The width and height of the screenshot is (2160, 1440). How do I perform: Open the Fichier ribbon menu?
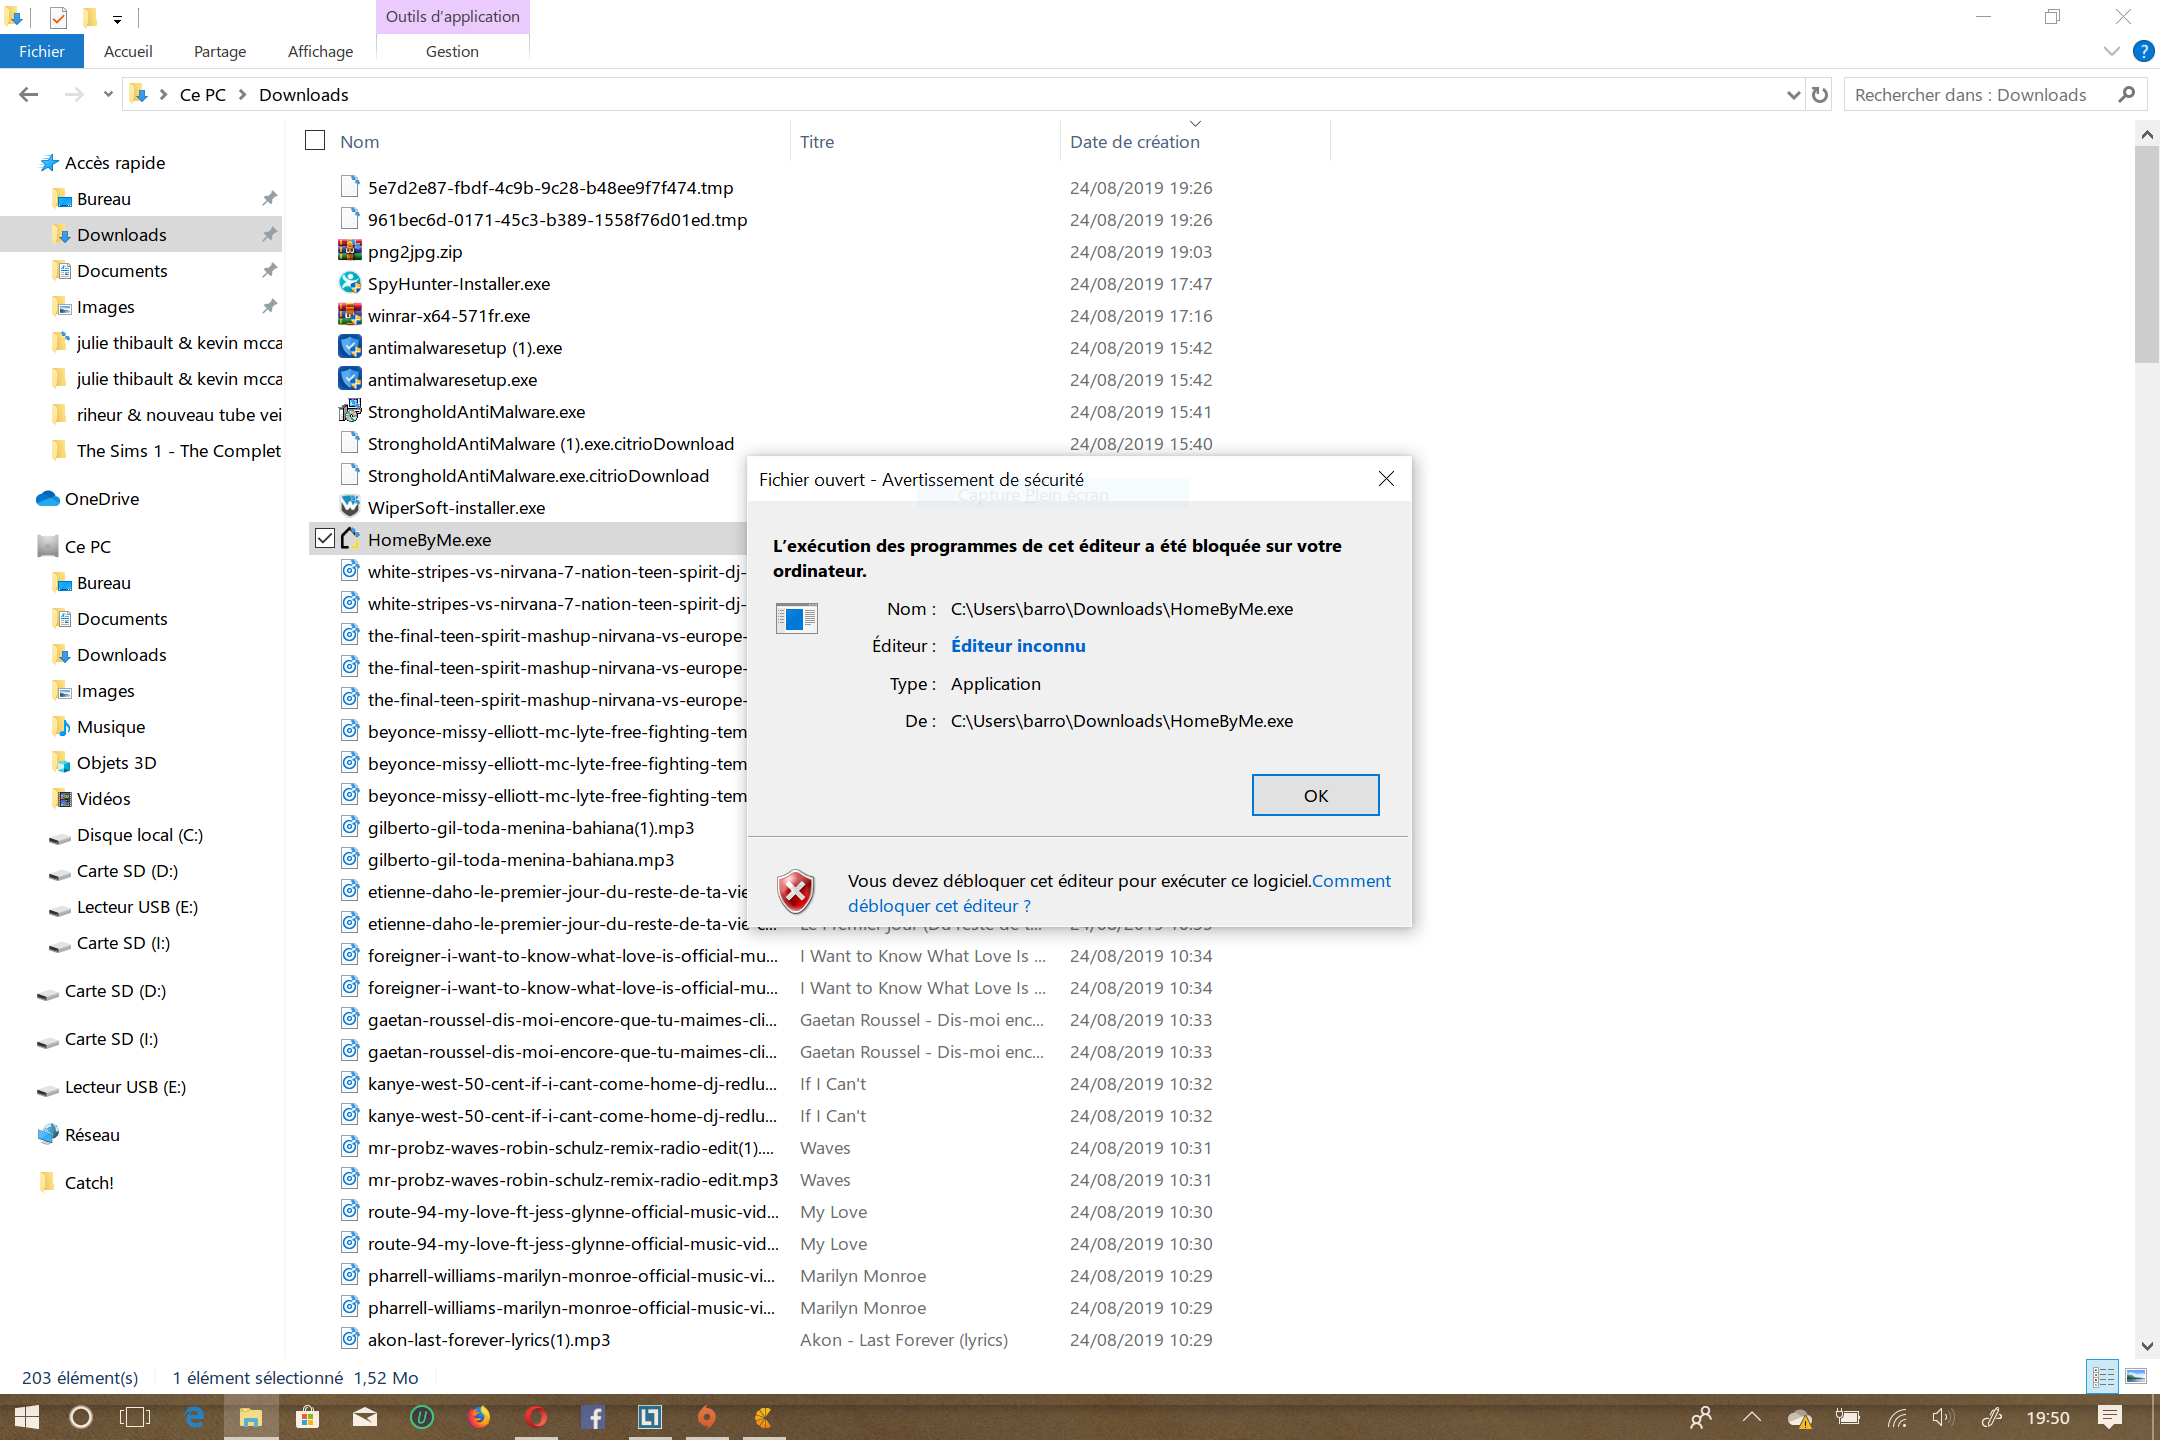[41, 51]
